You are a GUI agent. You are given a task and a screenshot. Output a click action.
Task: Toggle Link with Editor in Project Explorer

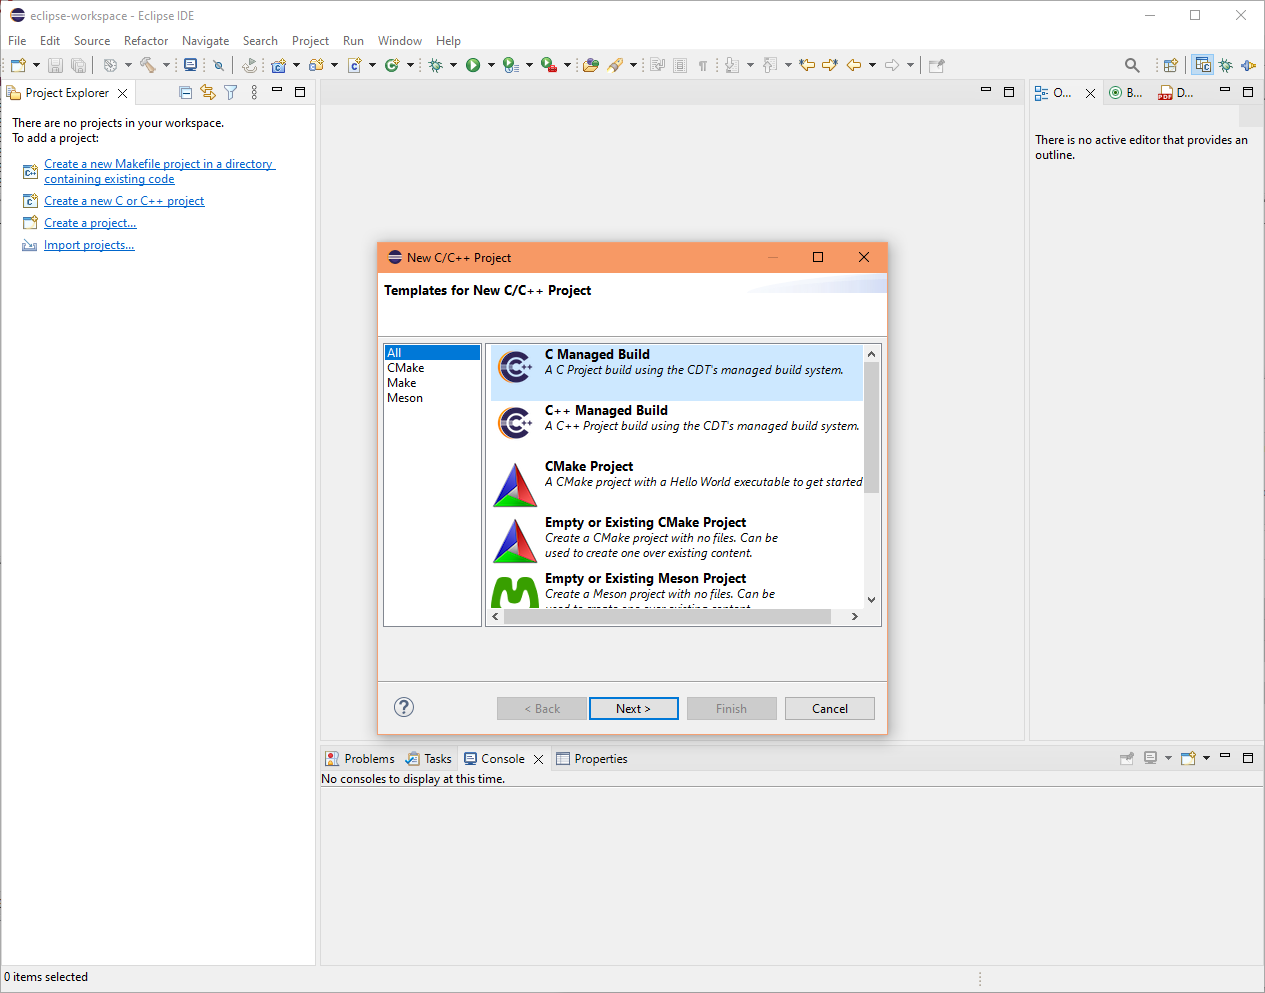tap(208, 92)
